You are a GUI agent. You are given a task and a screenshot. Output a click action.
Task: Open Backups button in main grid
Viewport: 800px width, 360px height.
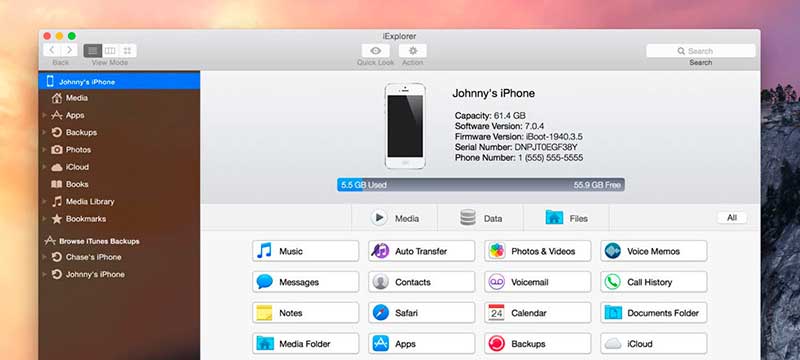[x=538, y=344]
